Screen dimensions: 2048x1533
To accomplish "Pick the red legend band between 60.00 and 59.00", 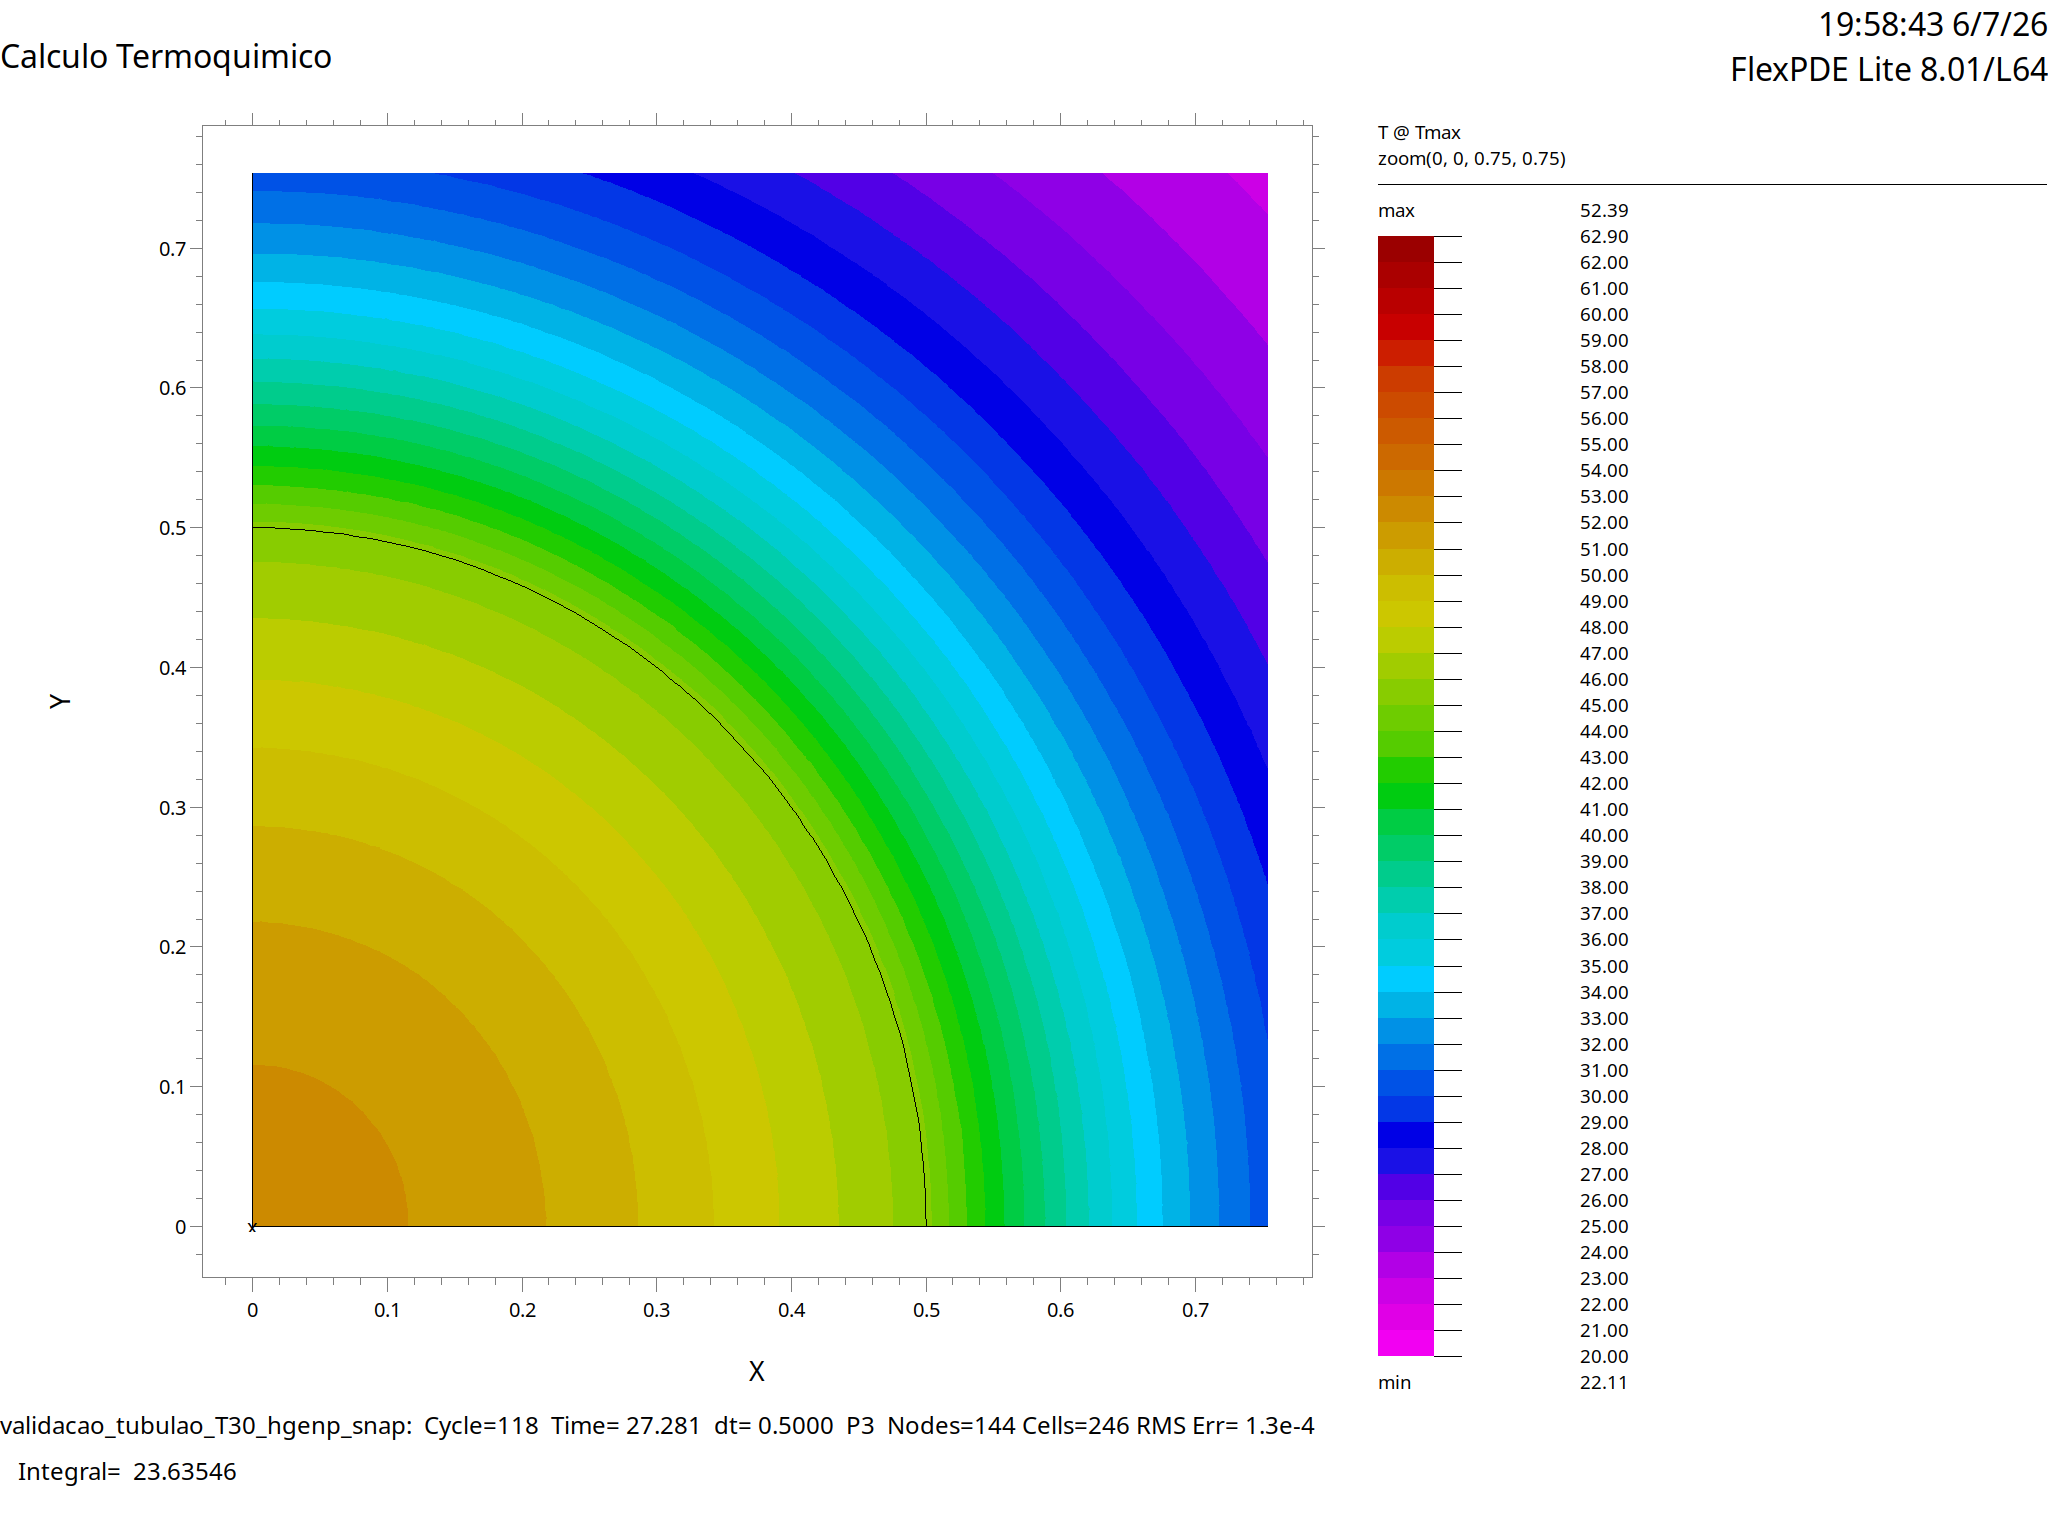I will (1406, 327).
